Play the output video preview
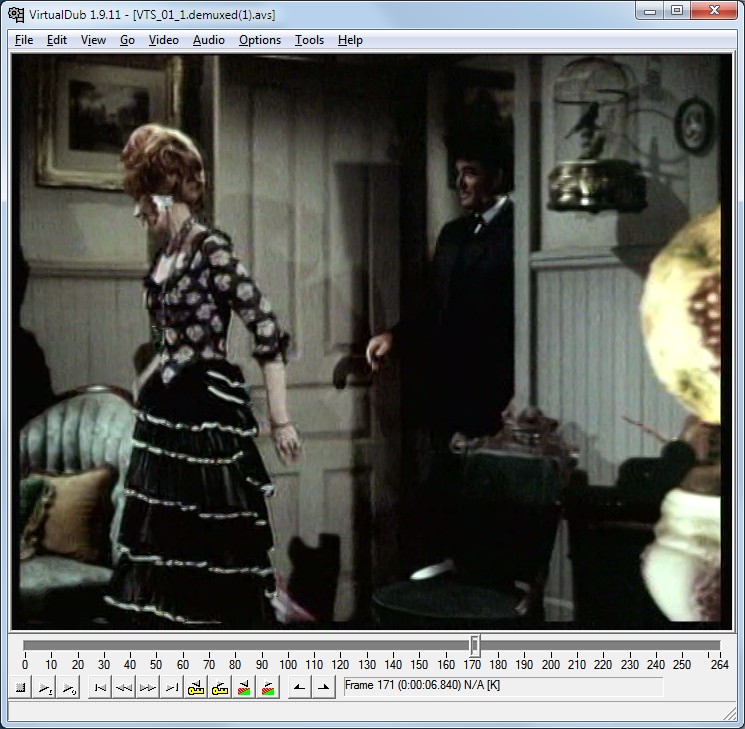745x729 pixels. [68, 687]
